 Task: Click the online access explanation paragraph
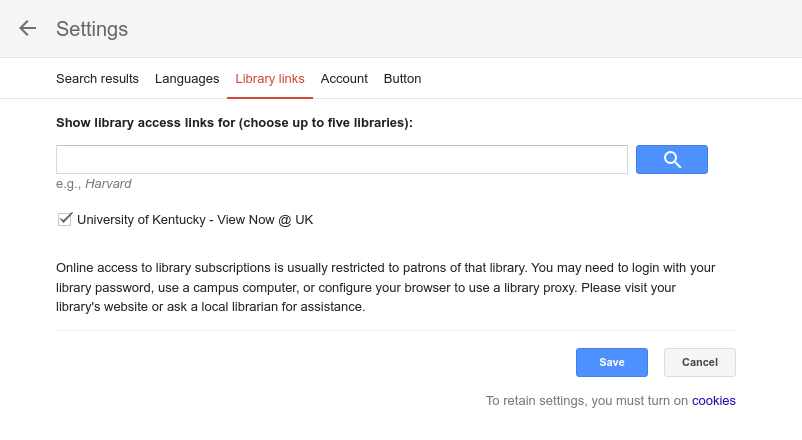coord(386,287)
